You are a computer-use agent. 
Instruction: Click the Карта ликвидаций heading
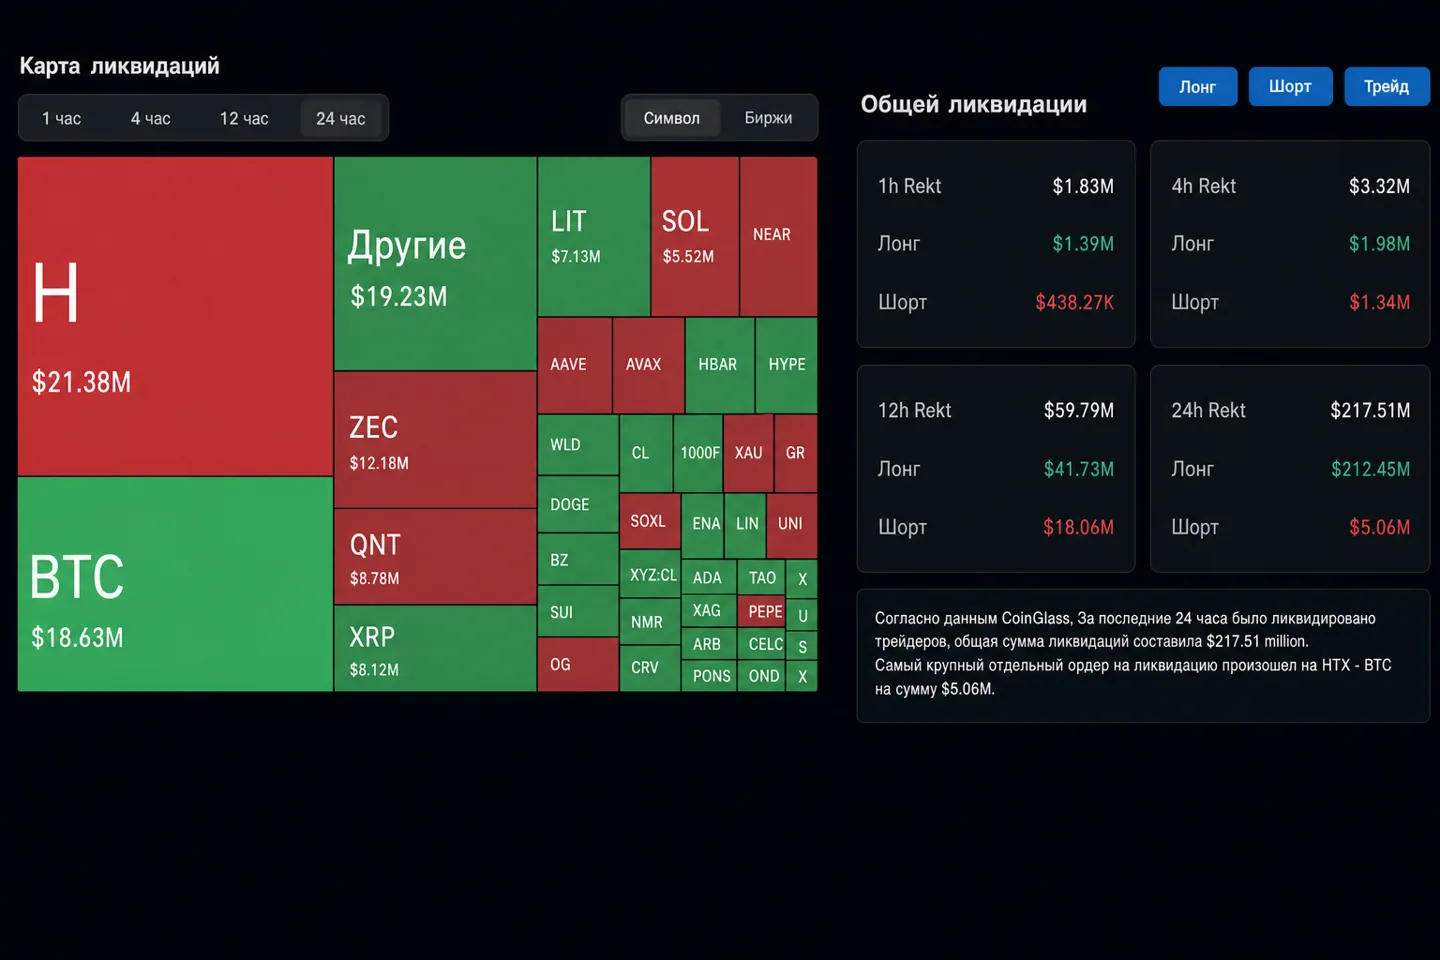click(120, 66)
